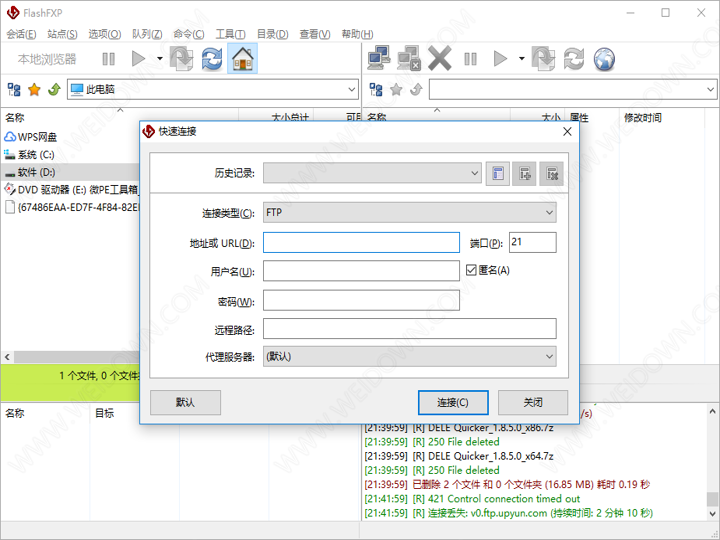
Task: Click the remote pane play icon
Action: 500,59
